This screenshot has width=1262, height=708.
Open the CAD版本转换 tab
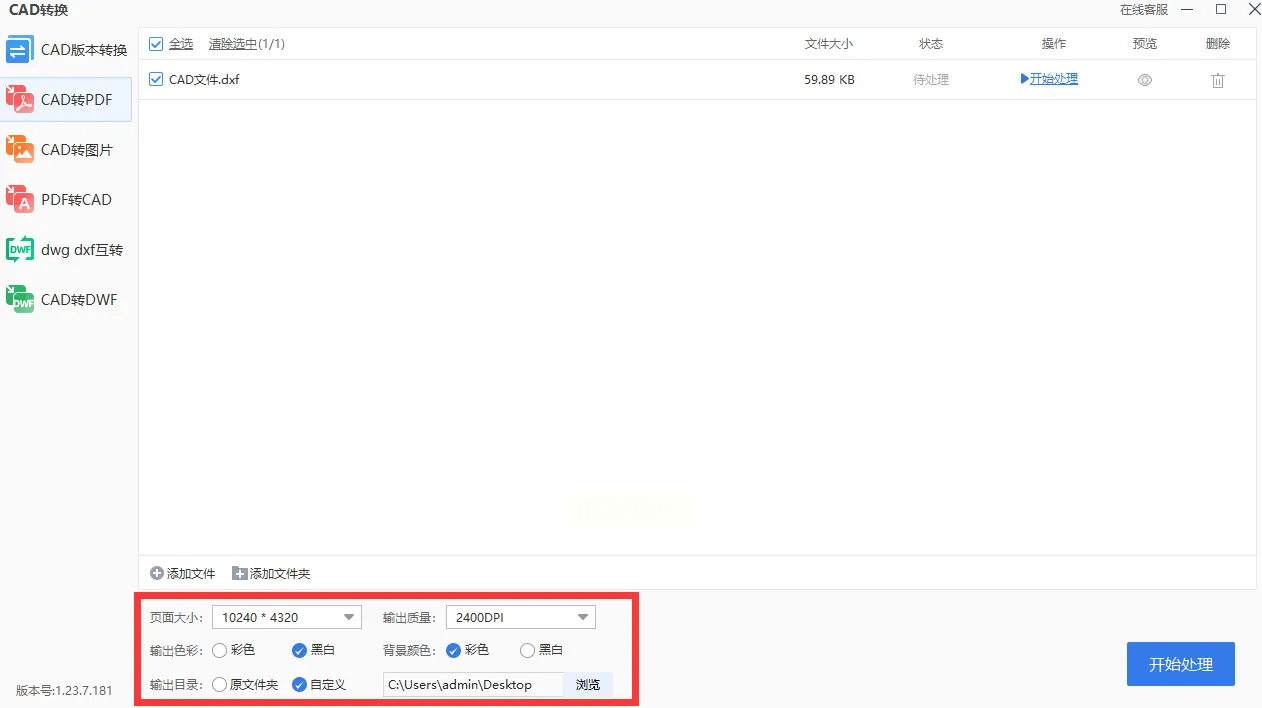(66, 50)
